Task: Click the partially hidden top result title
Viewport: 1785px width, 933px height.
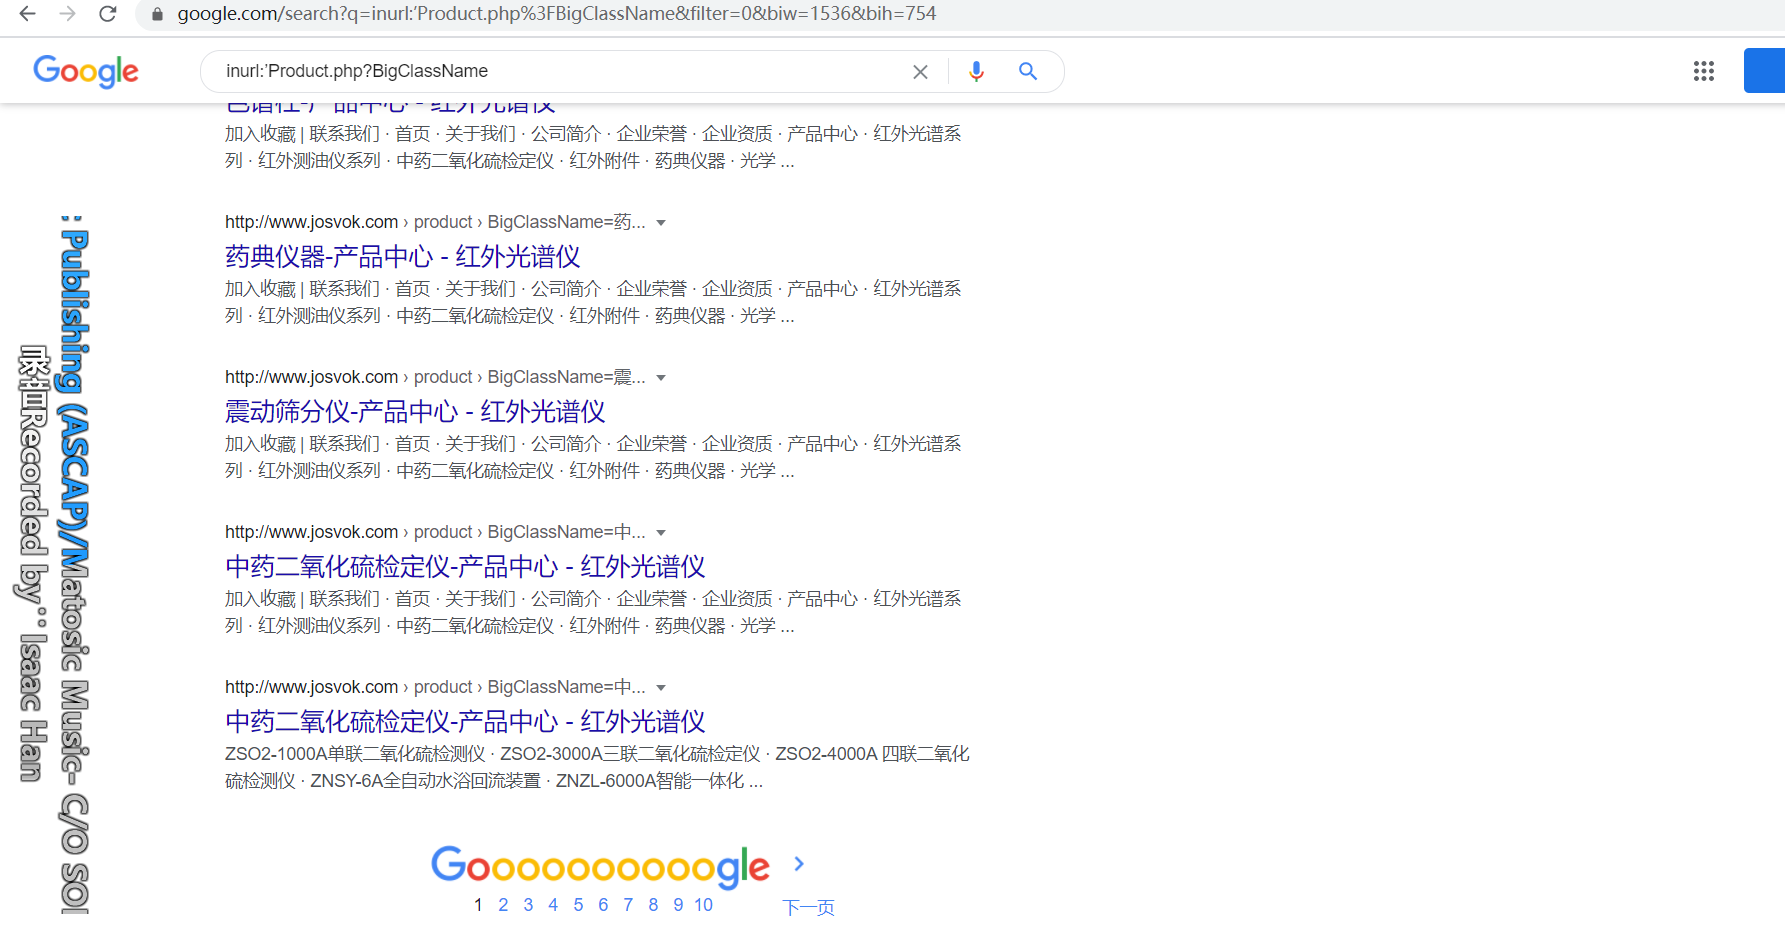Action: point(390,108)
